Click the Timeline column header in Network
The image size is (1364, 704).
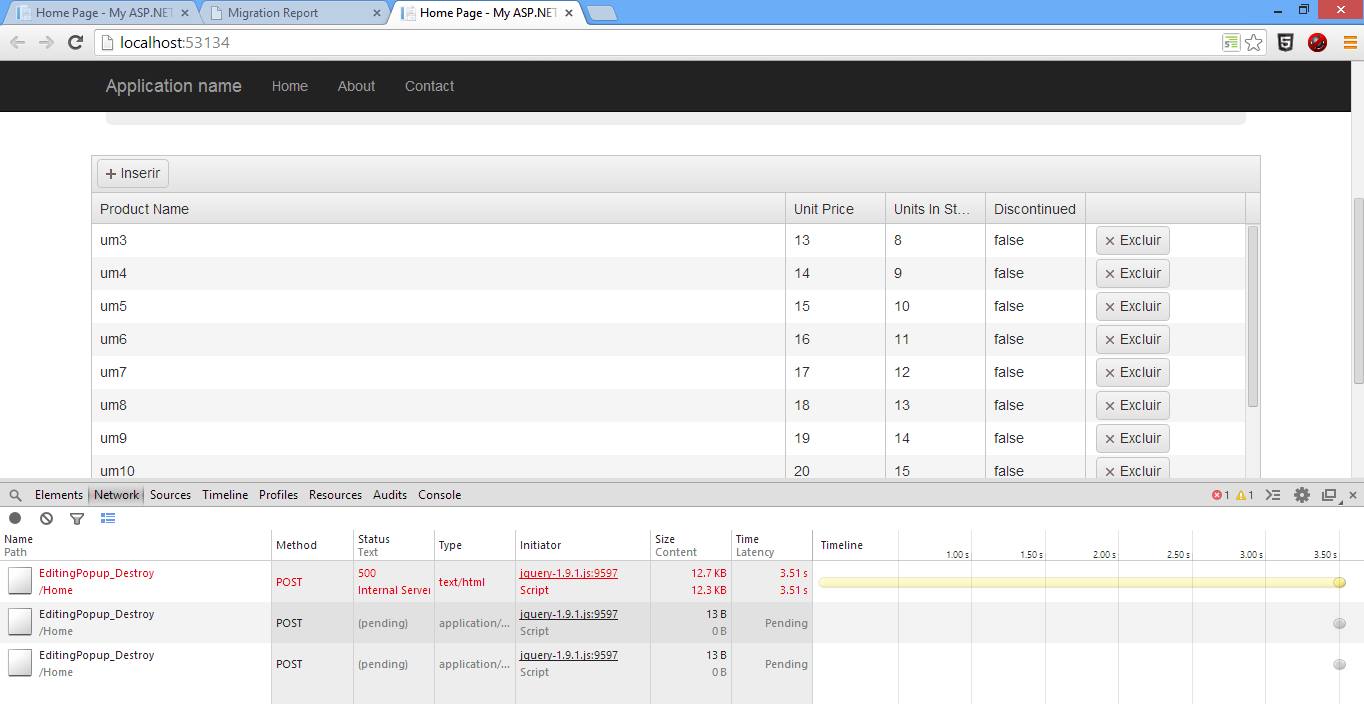(841, 545)
